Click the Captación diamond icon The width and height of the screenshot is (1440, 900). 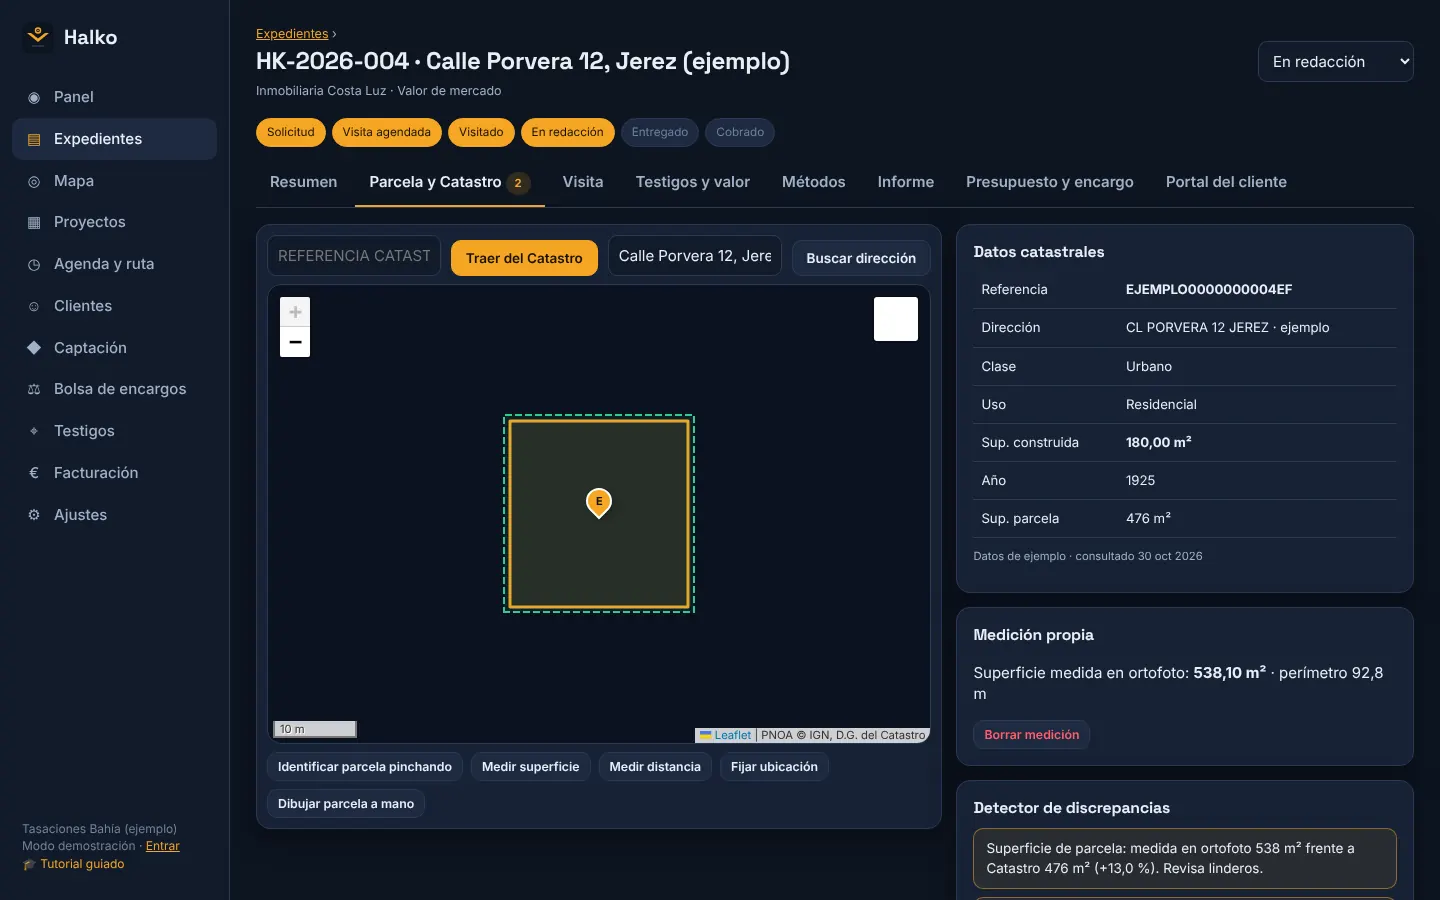tap(34, 348)
